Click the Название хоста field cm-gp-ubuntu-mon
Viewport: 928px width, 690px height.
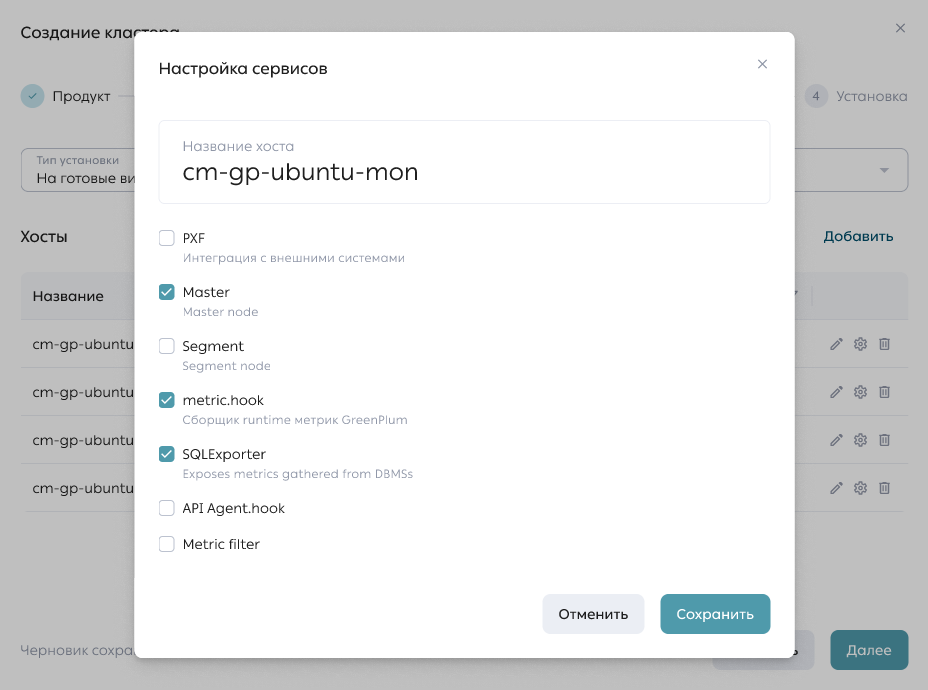[464, 162]
